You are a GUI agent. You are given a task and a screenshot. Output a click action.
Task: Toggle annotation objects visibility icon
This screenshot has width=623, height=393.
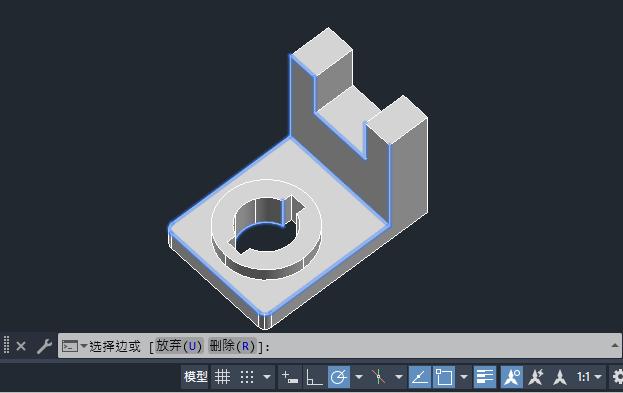click(512, 376)
